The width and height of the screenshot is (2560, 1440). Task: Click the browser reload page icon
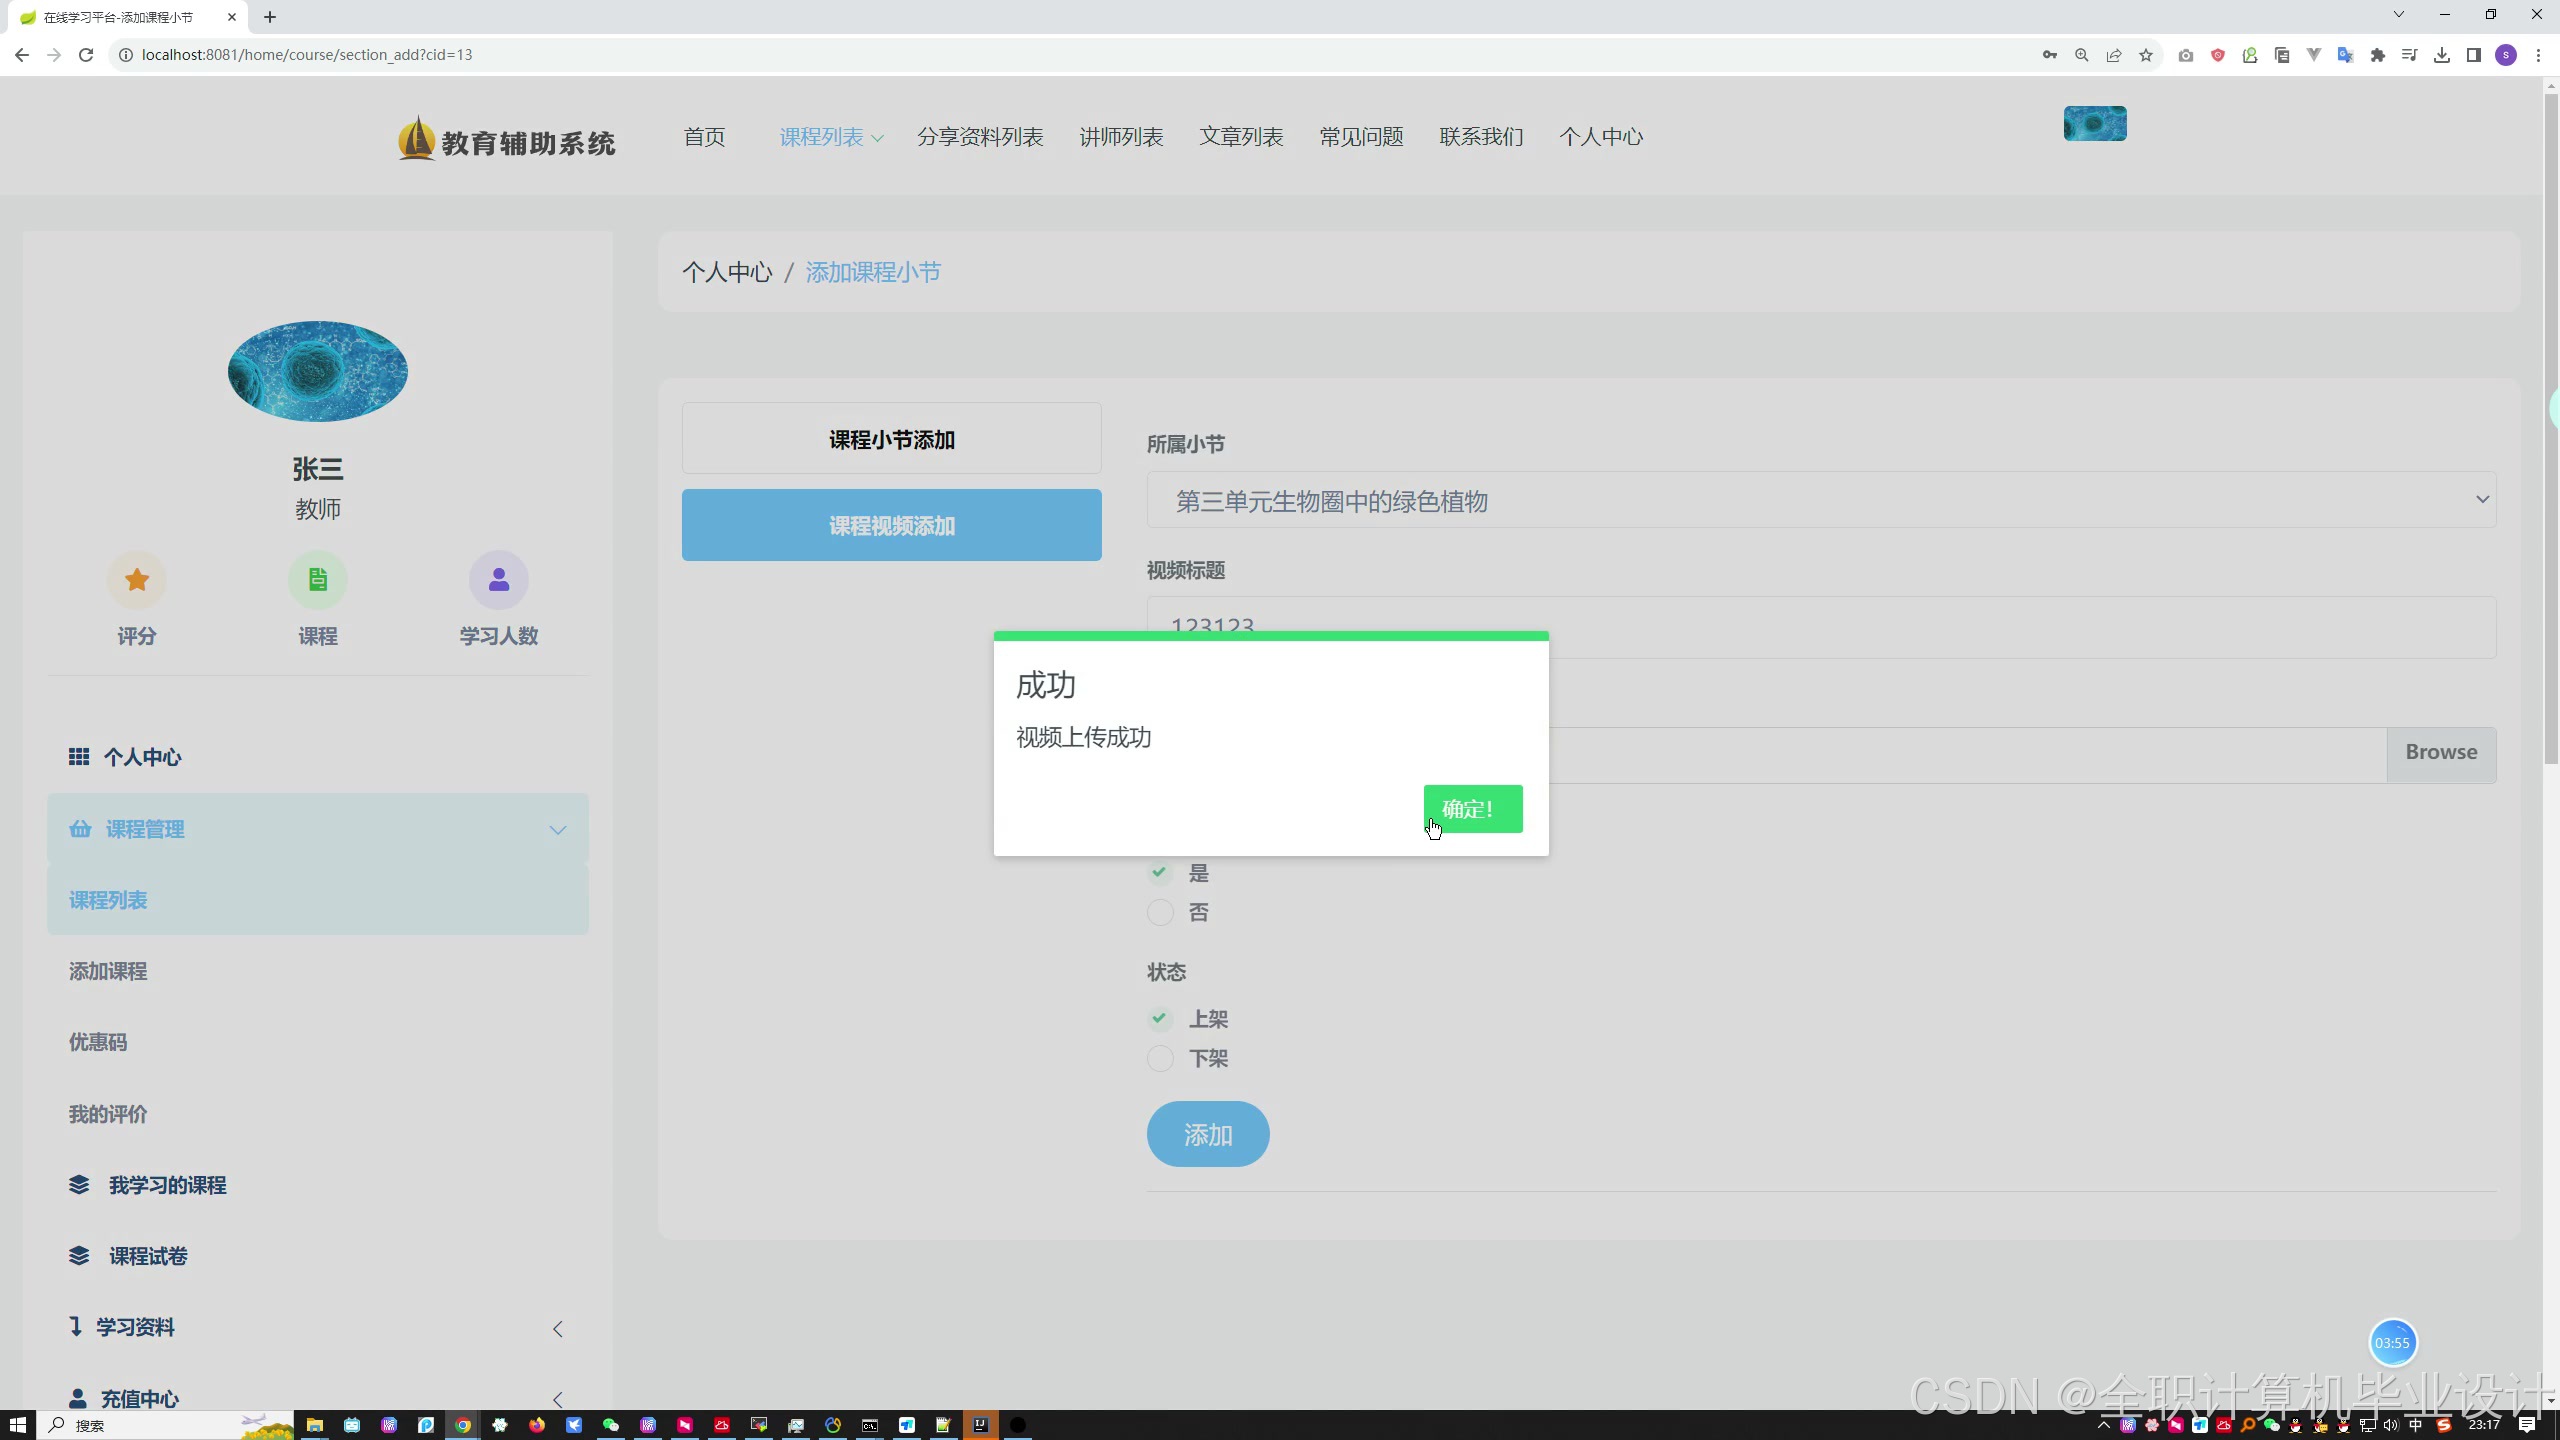[x=86, y=55]
